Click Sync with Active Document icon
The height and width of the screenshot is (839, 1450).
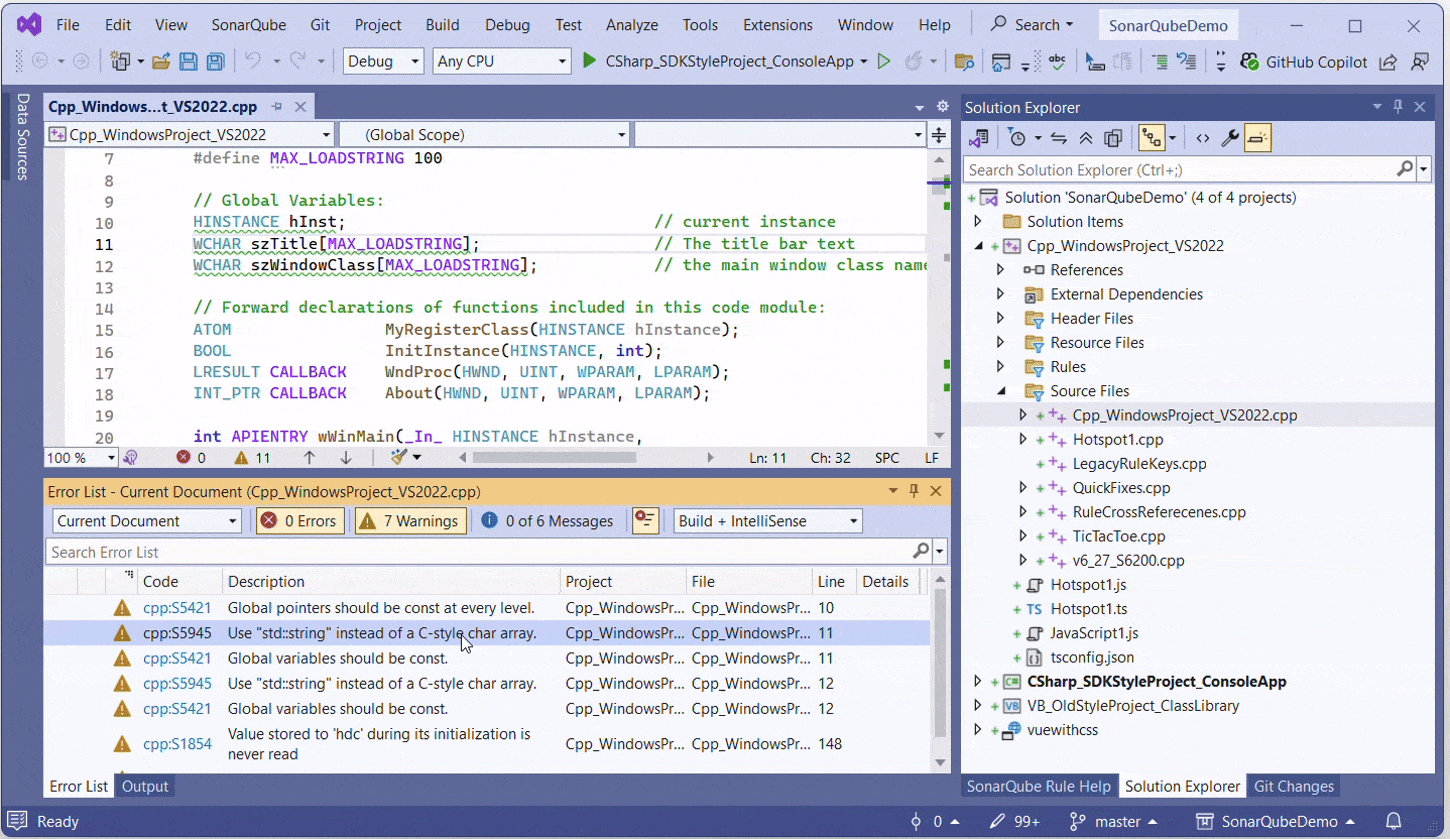1059,138
